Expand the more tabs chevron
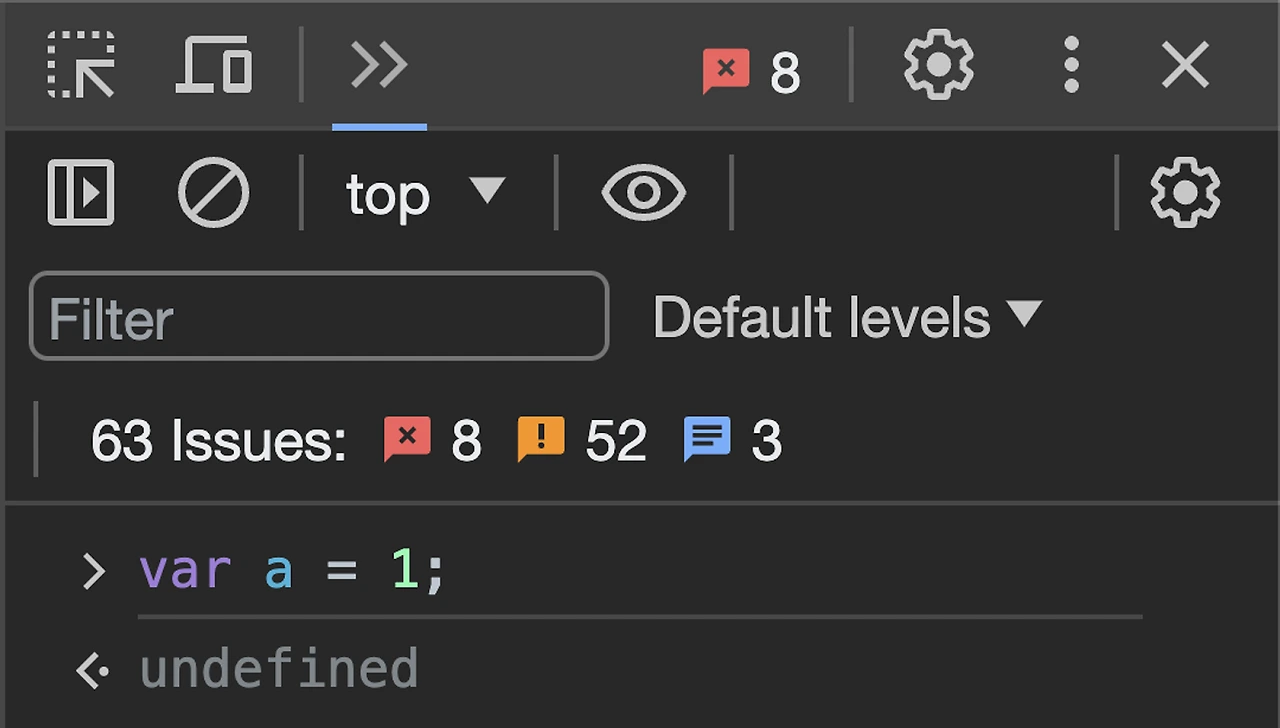The image size is (1280, 728). 379,66
